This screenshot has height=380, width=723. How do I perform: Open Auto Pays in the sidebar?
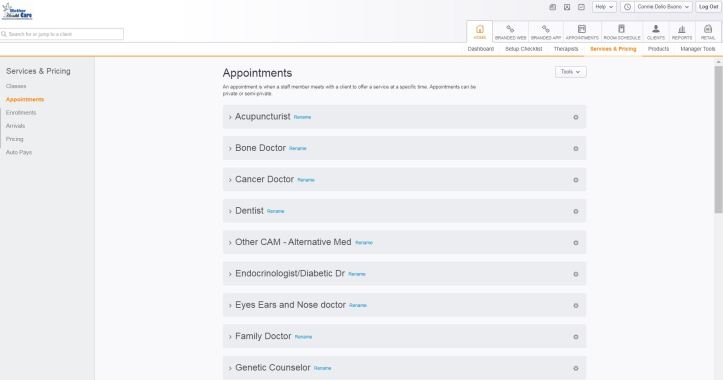click(x=19, y=152)
